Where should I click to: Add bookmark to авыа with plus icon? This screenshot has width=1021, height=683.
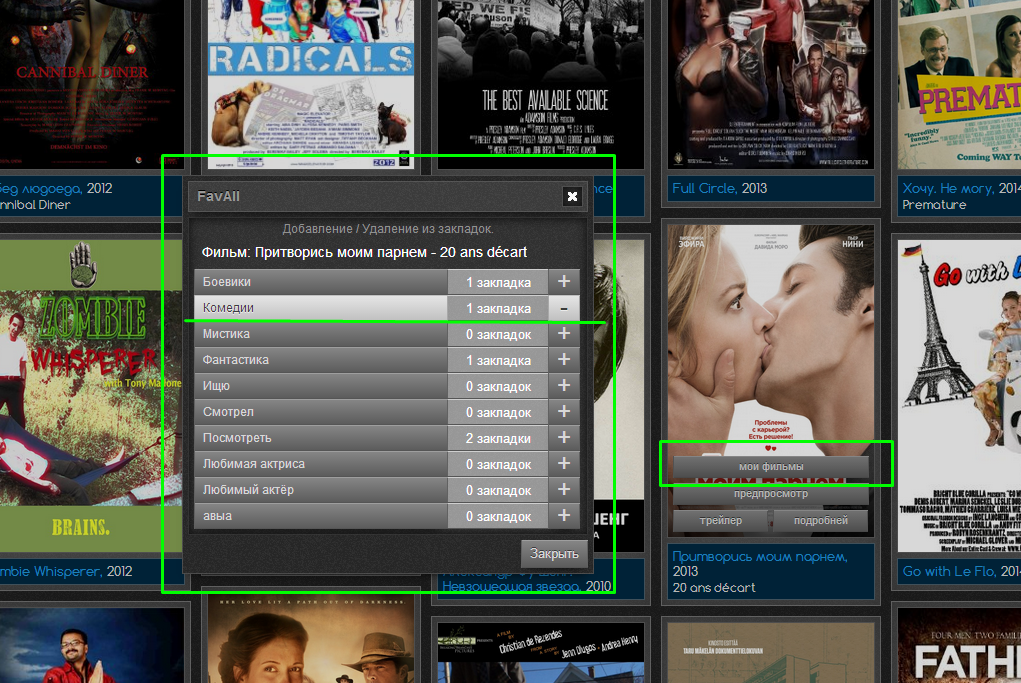tap(564, 516)
